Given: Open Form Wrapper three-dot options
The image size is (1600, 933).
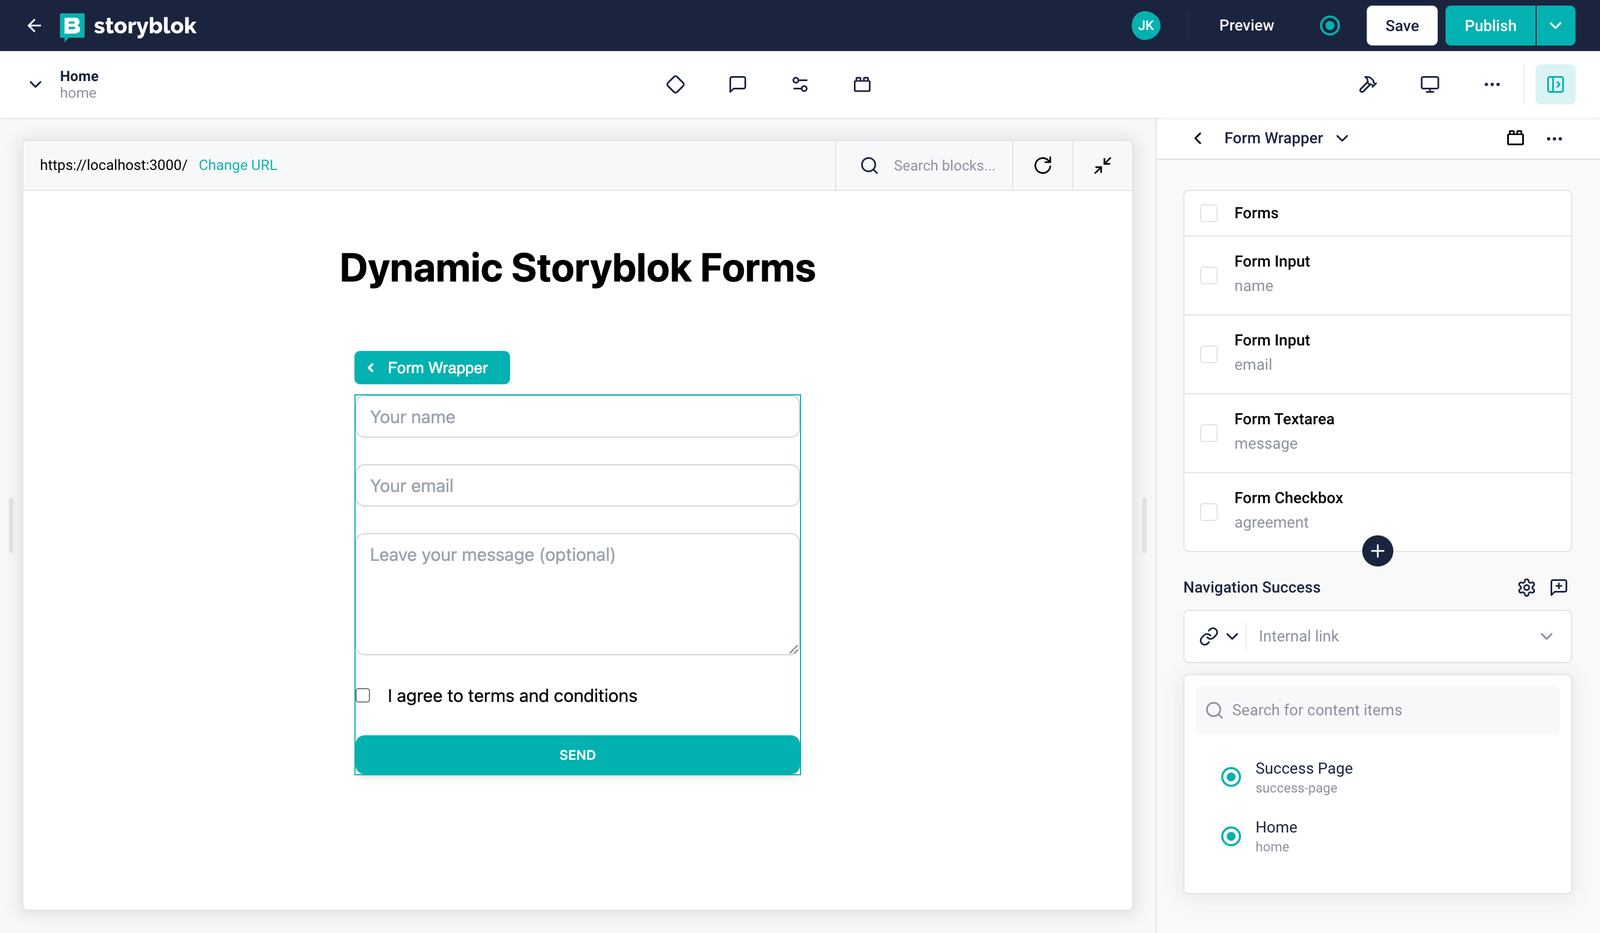Looking at the screenshot, I should pyautogui.click(x=1554, y=139).
